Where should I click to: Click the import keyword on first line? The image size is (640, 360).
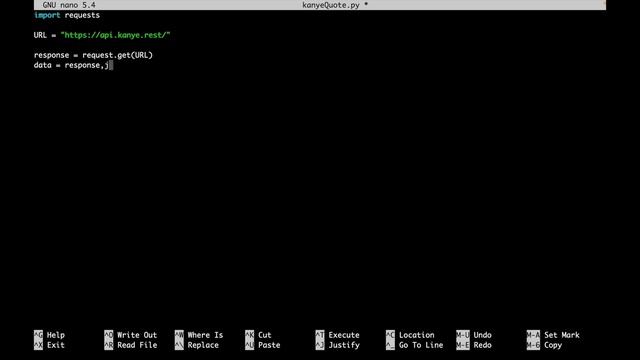[47, 15]
